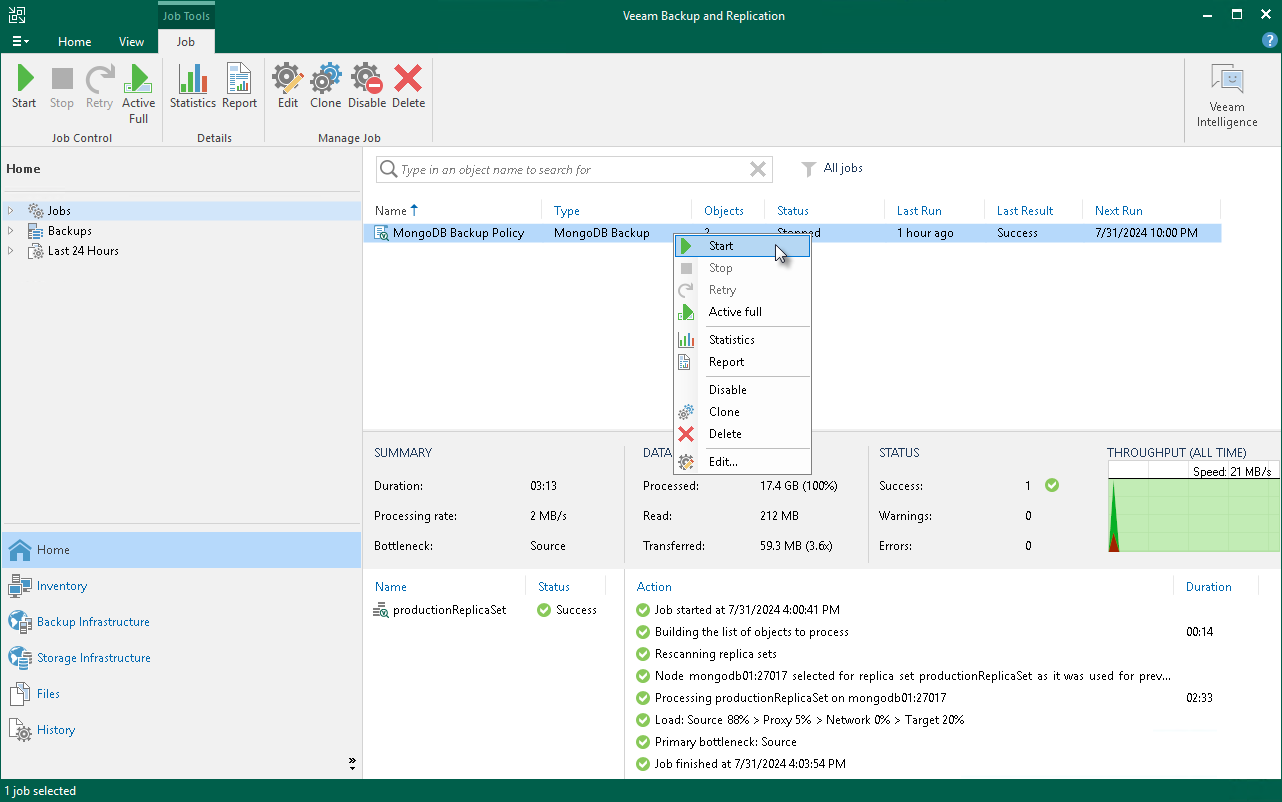This screenshot has width=1282, height=802.
Task: Click the Report ribbon icon
Action: point(239,86)
